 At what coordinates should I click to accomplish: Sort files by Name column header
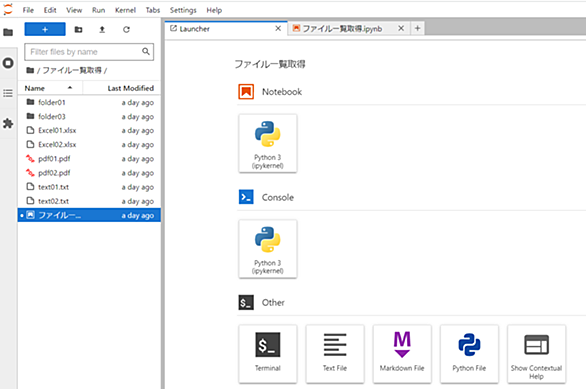50,88
